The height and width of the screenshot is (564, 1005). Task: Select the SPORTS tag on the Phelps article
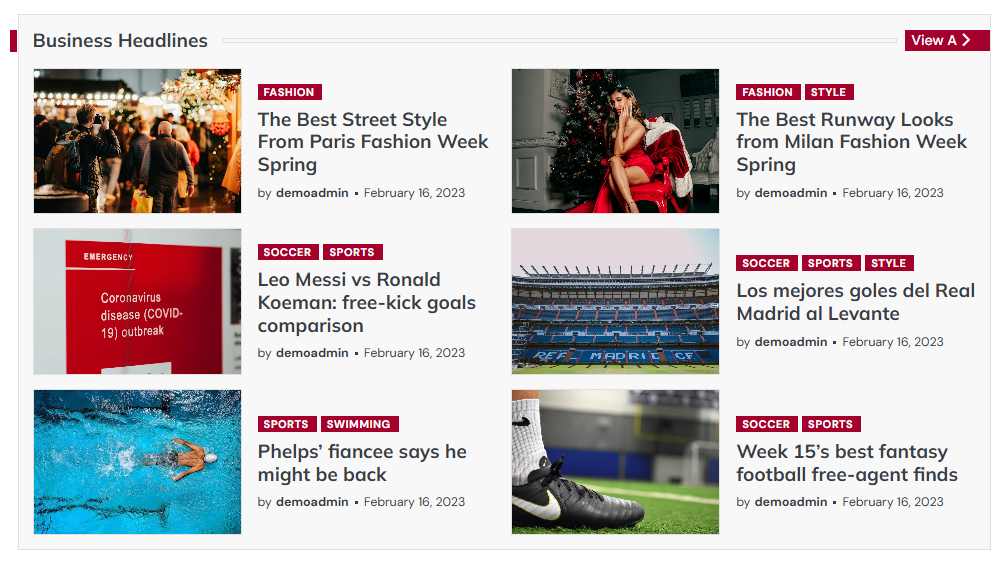coord(287,424)
